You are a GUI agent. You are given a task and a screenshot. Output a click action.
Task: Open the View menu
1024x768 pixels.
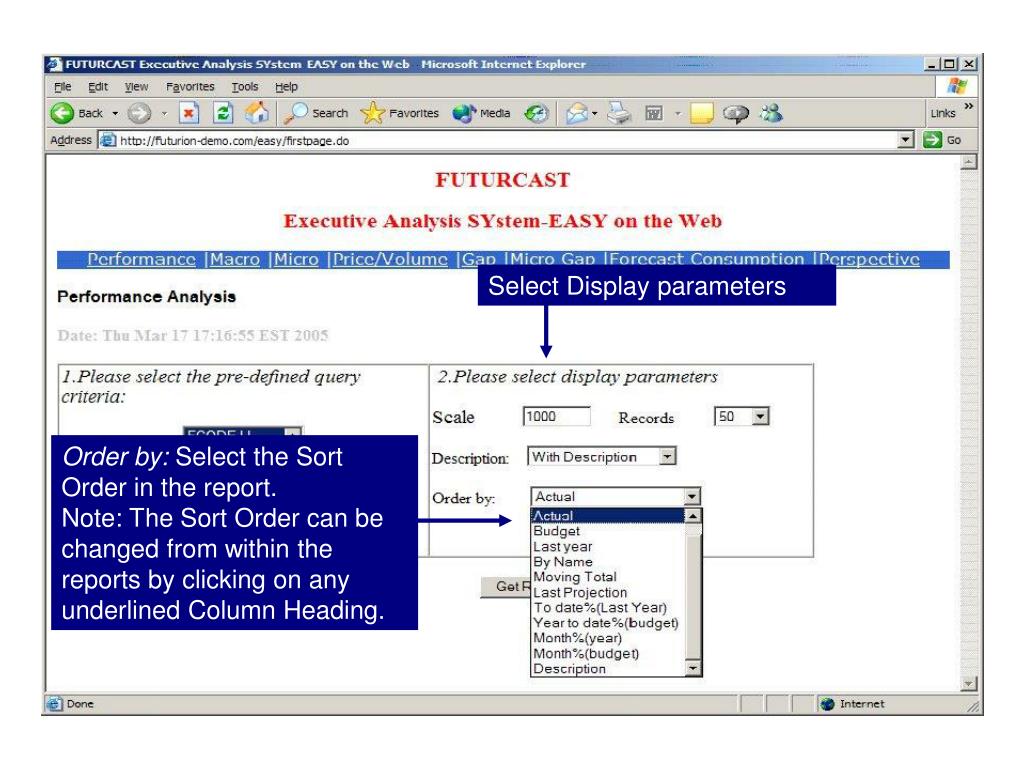point(136,86)
